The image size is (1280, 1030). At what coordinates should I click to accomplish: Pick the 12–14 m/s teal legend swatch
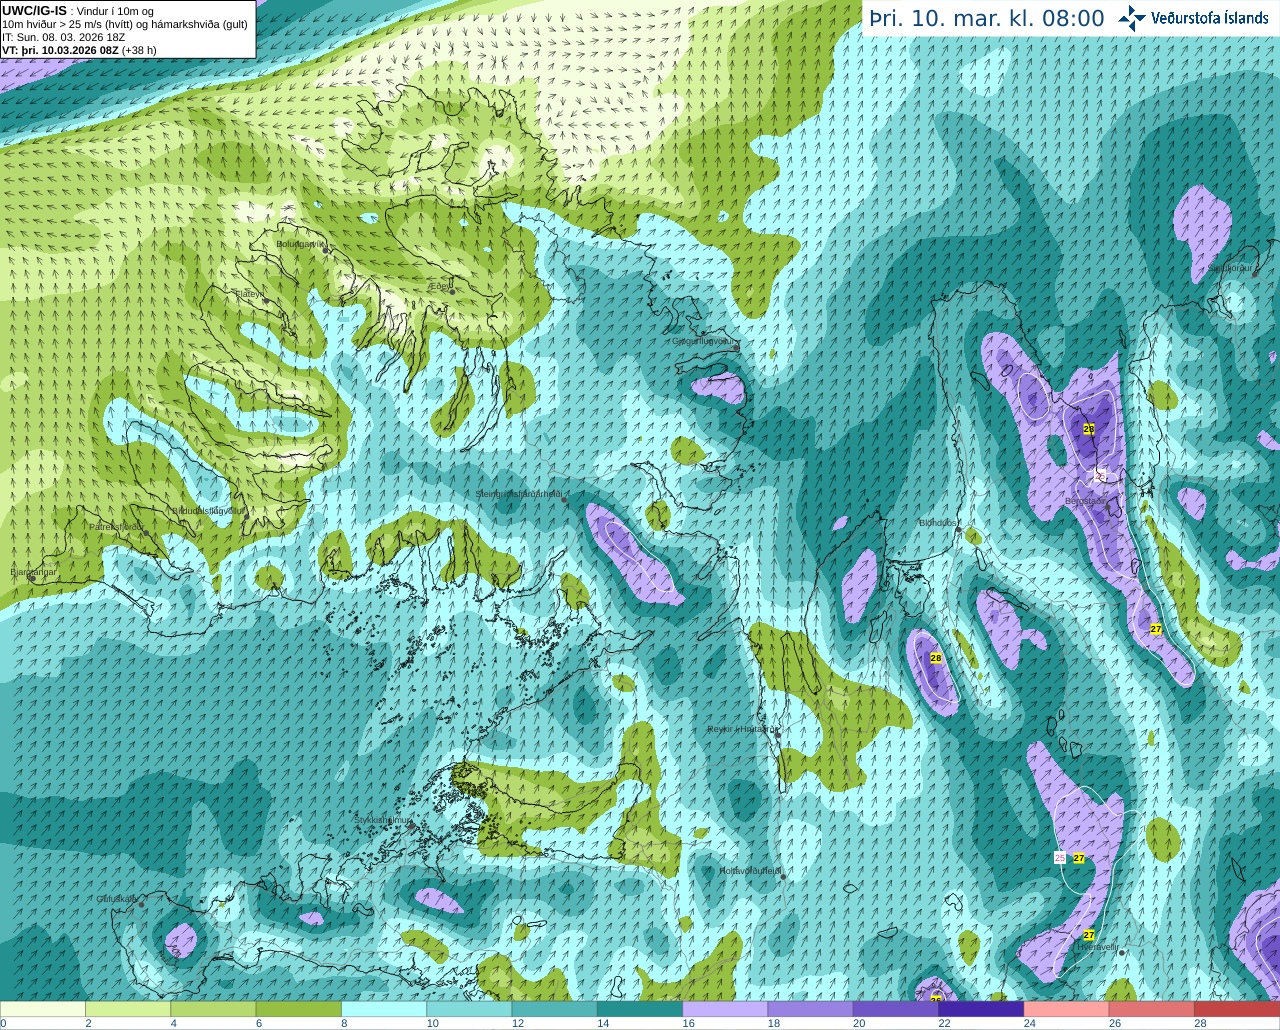(555, 1008)
